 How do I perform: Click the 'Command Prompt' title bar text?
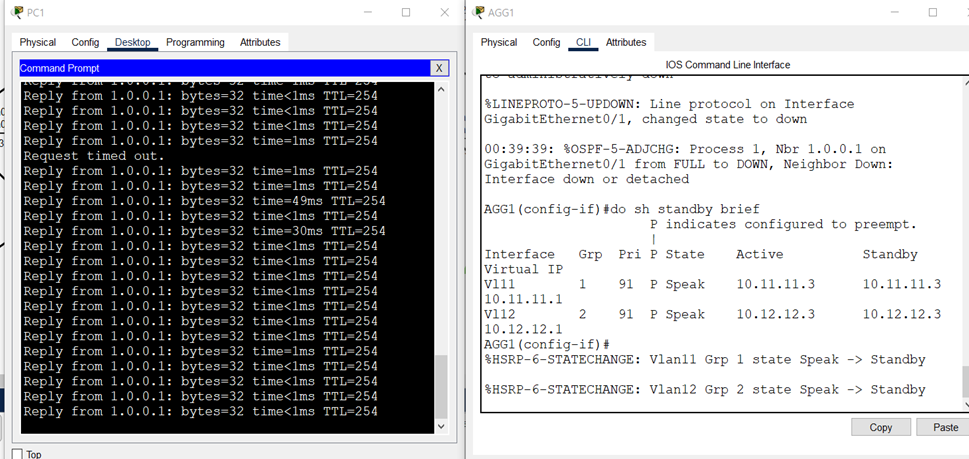59,68
